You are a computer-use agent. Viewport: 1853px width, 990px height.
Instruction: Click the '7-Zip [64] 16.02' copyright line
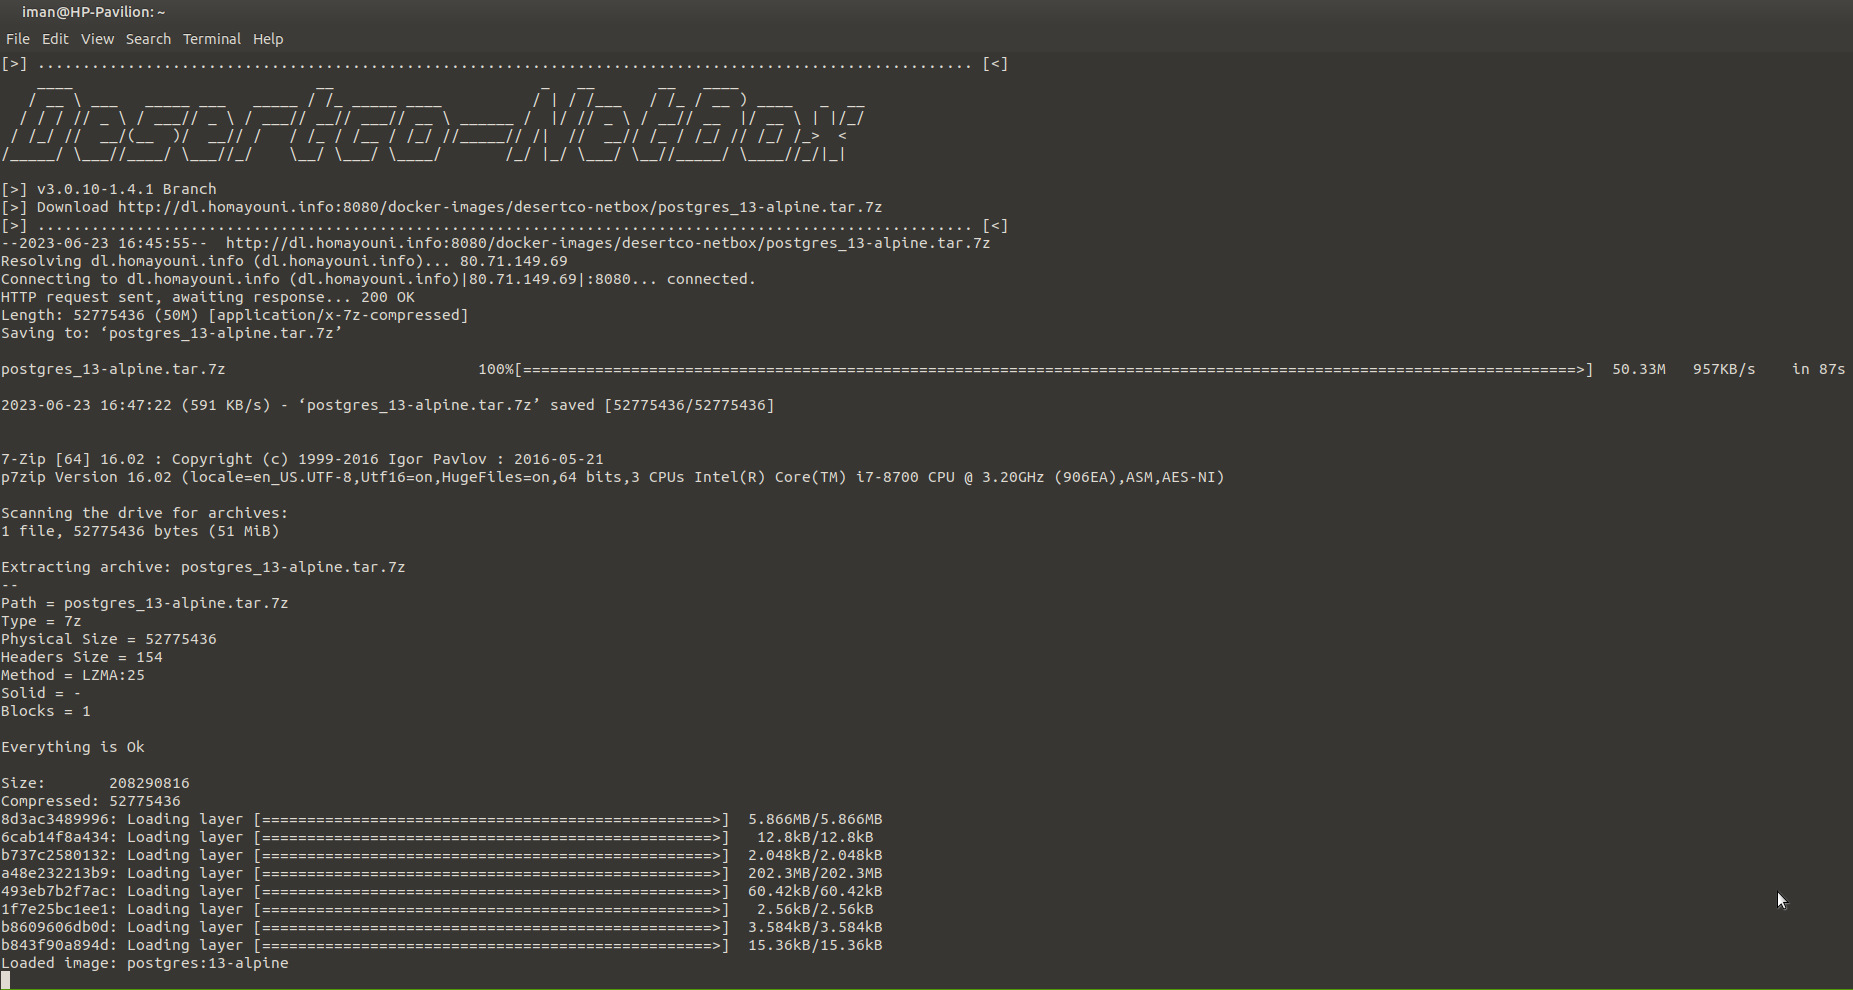click(302, 459)
